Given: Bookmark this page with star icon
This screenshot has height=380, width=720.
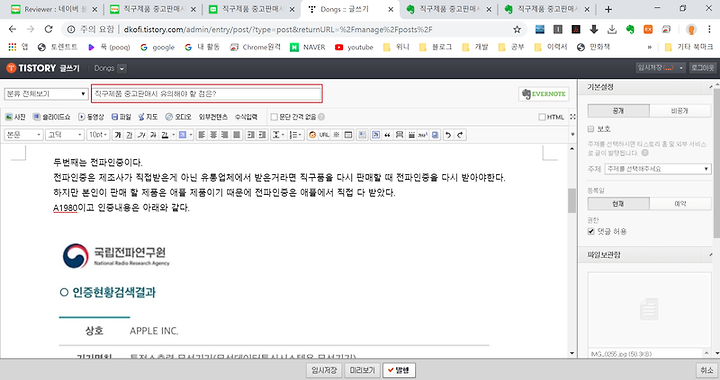Looking at the screenshot, I should click(x=517, y=29).
